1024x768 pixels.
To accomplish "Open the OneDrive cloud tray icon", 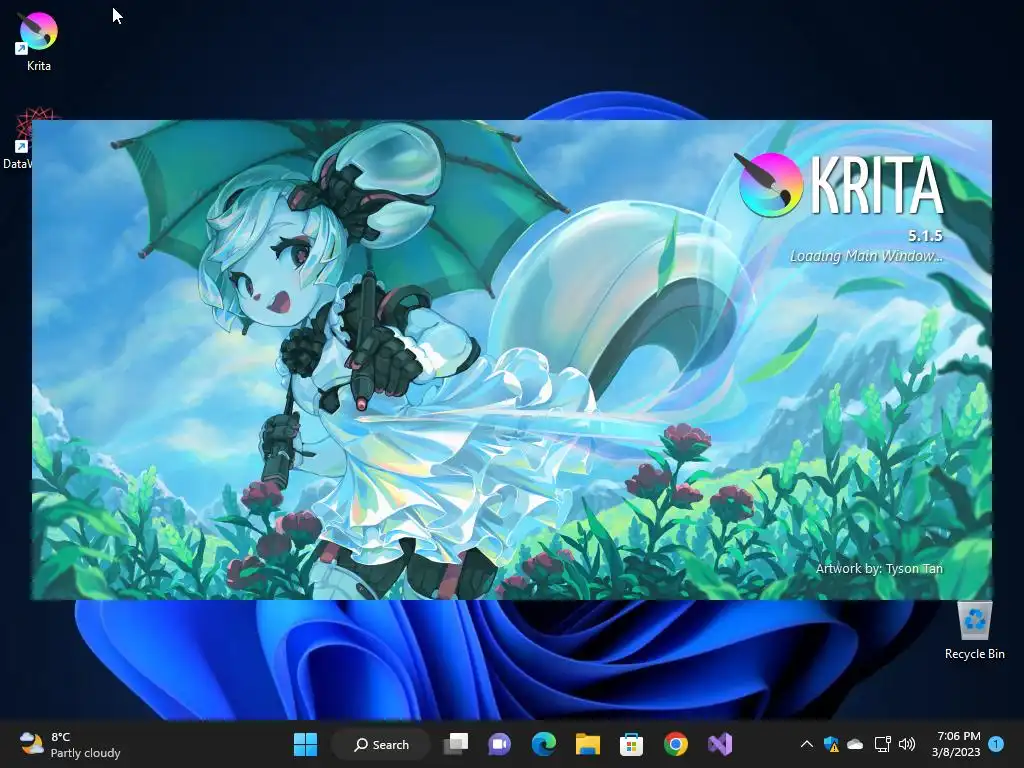I will pos(855,744).
